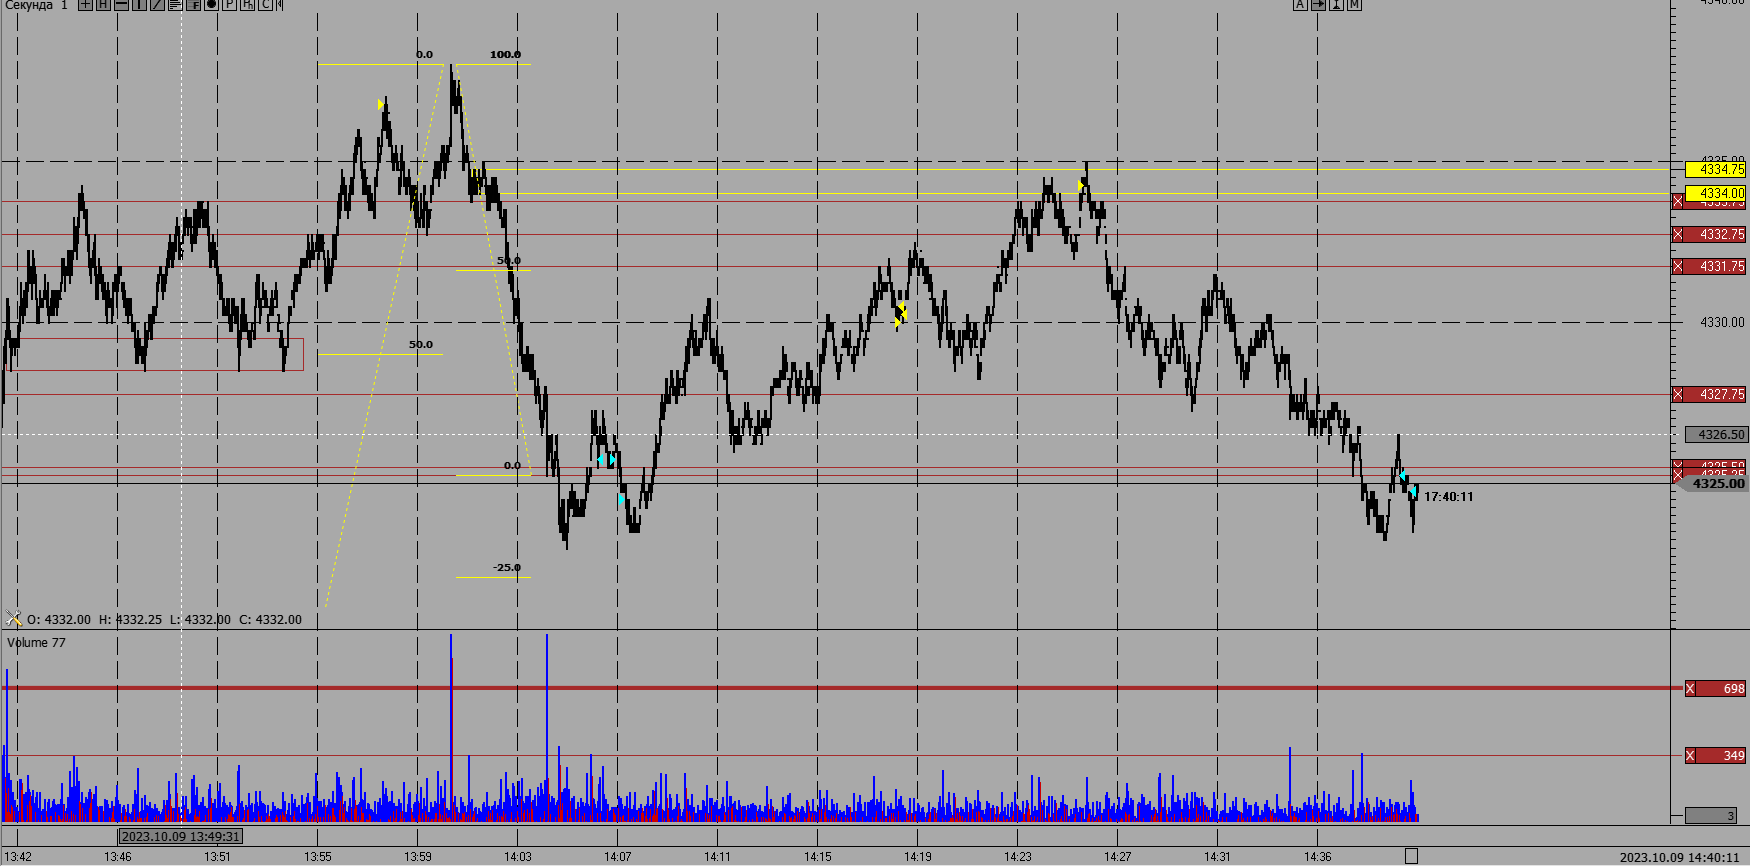Click the Volume 77 indicator label
This screenshot has height=866, width=1750.
point(36,642)
